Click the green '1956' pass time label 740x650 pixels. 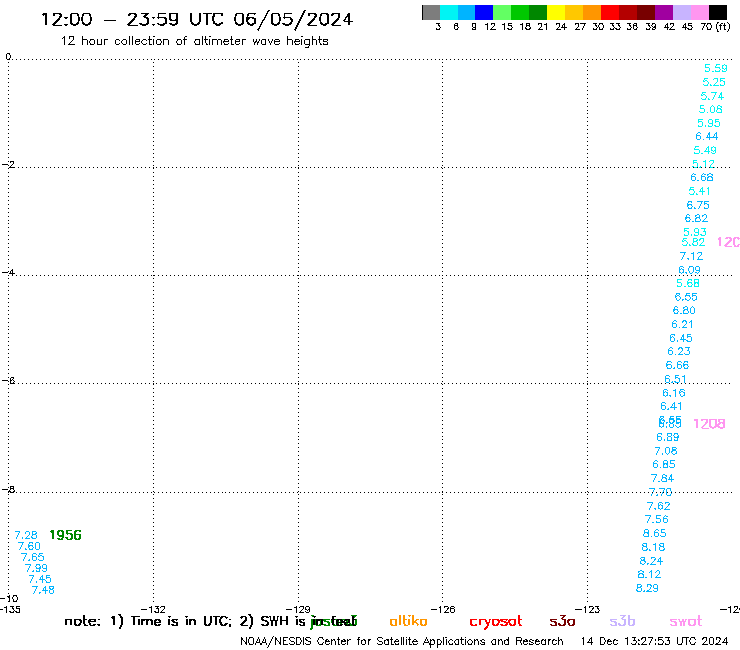coord(65,535)
